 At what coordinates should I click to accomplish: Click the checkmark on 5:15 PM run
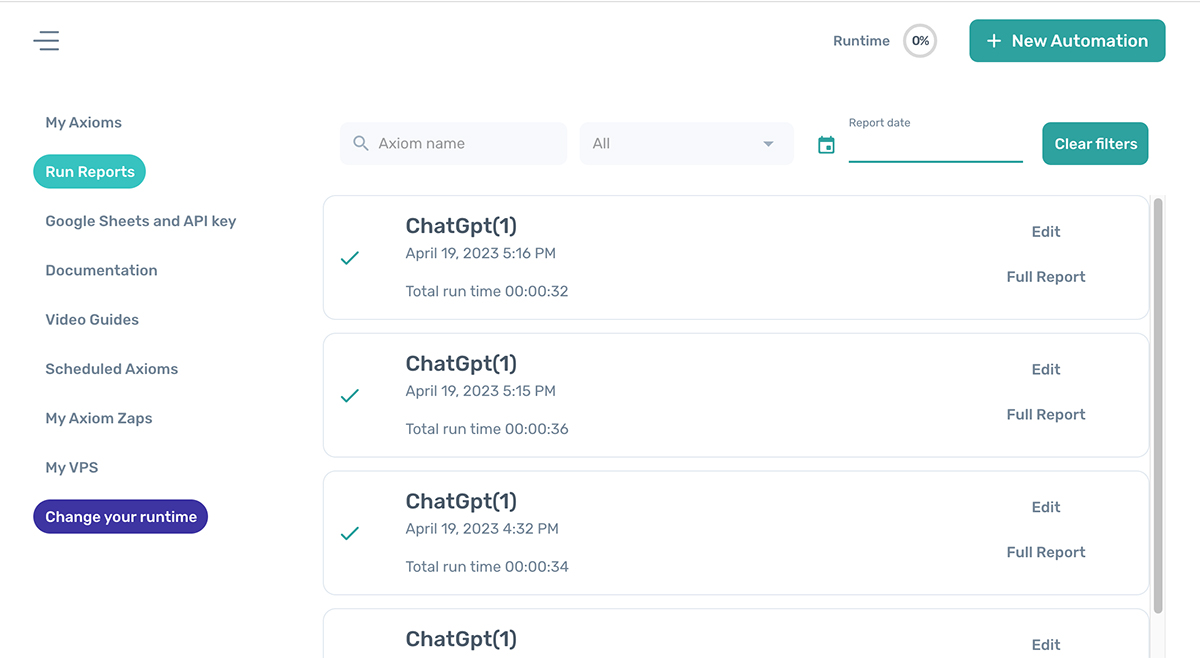[x=350, y=396]
